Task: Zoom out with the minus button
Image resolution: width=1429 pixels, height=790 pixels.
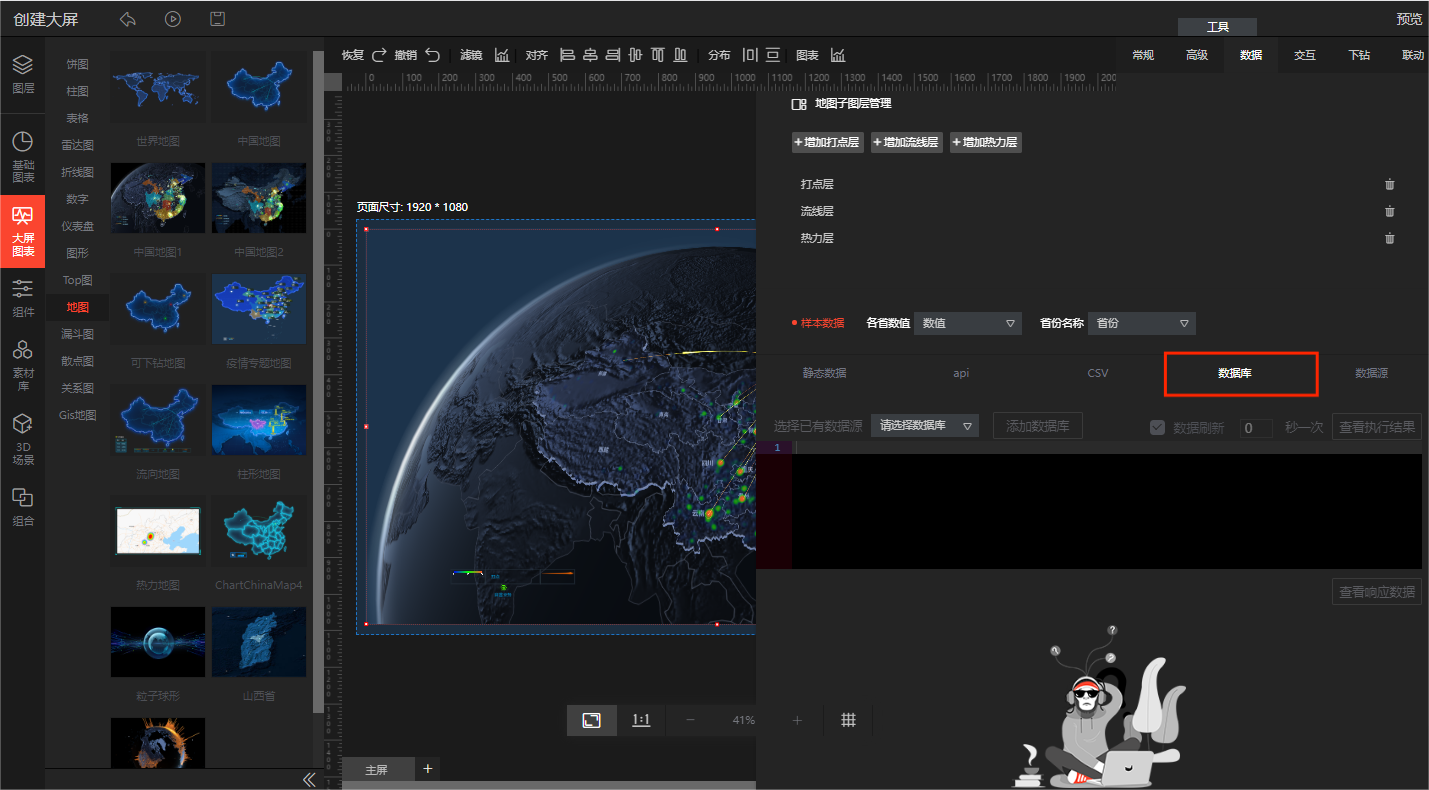Action: pos(690,720)
